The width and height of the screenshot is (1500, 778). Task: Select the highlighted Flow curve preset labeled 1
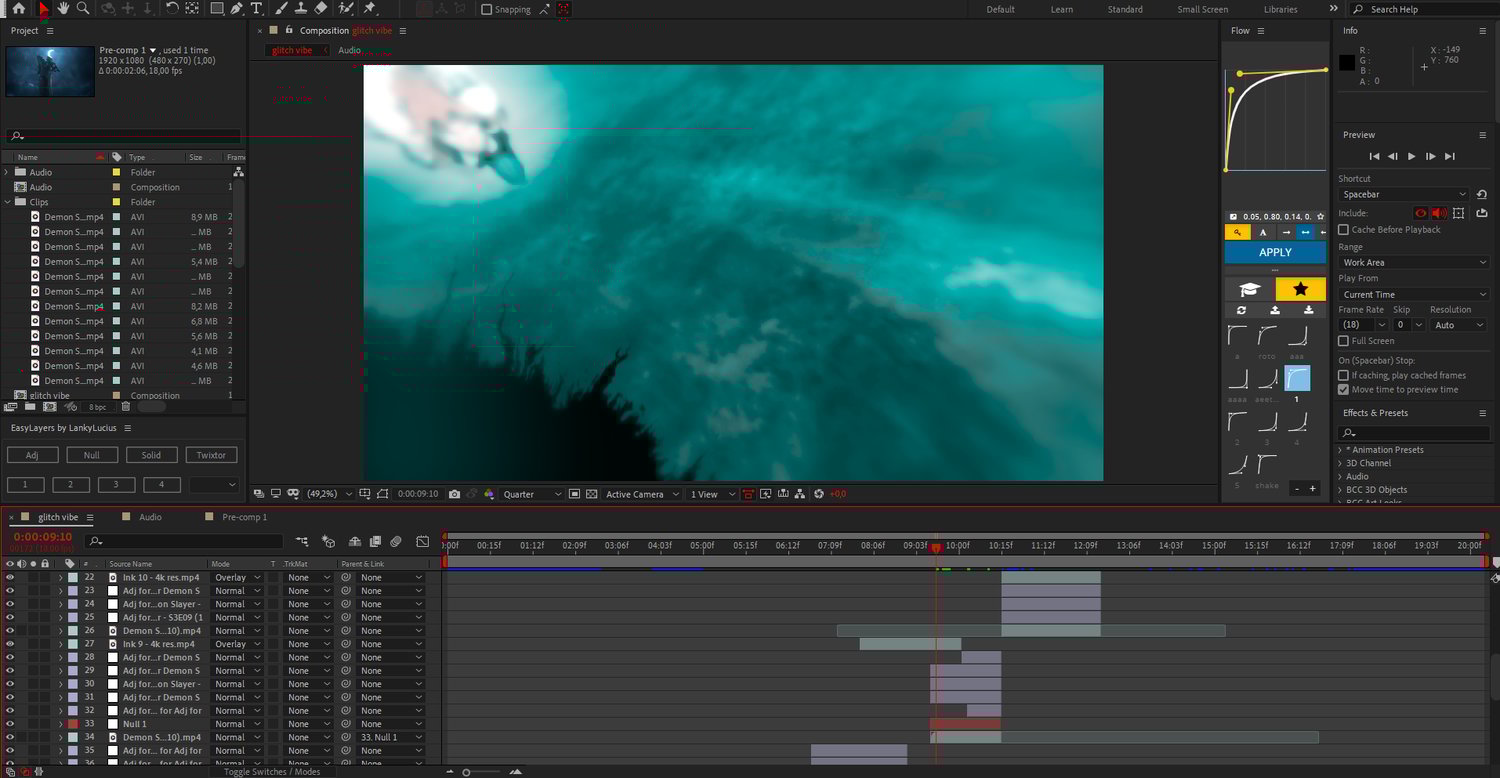pos(1297,378)
